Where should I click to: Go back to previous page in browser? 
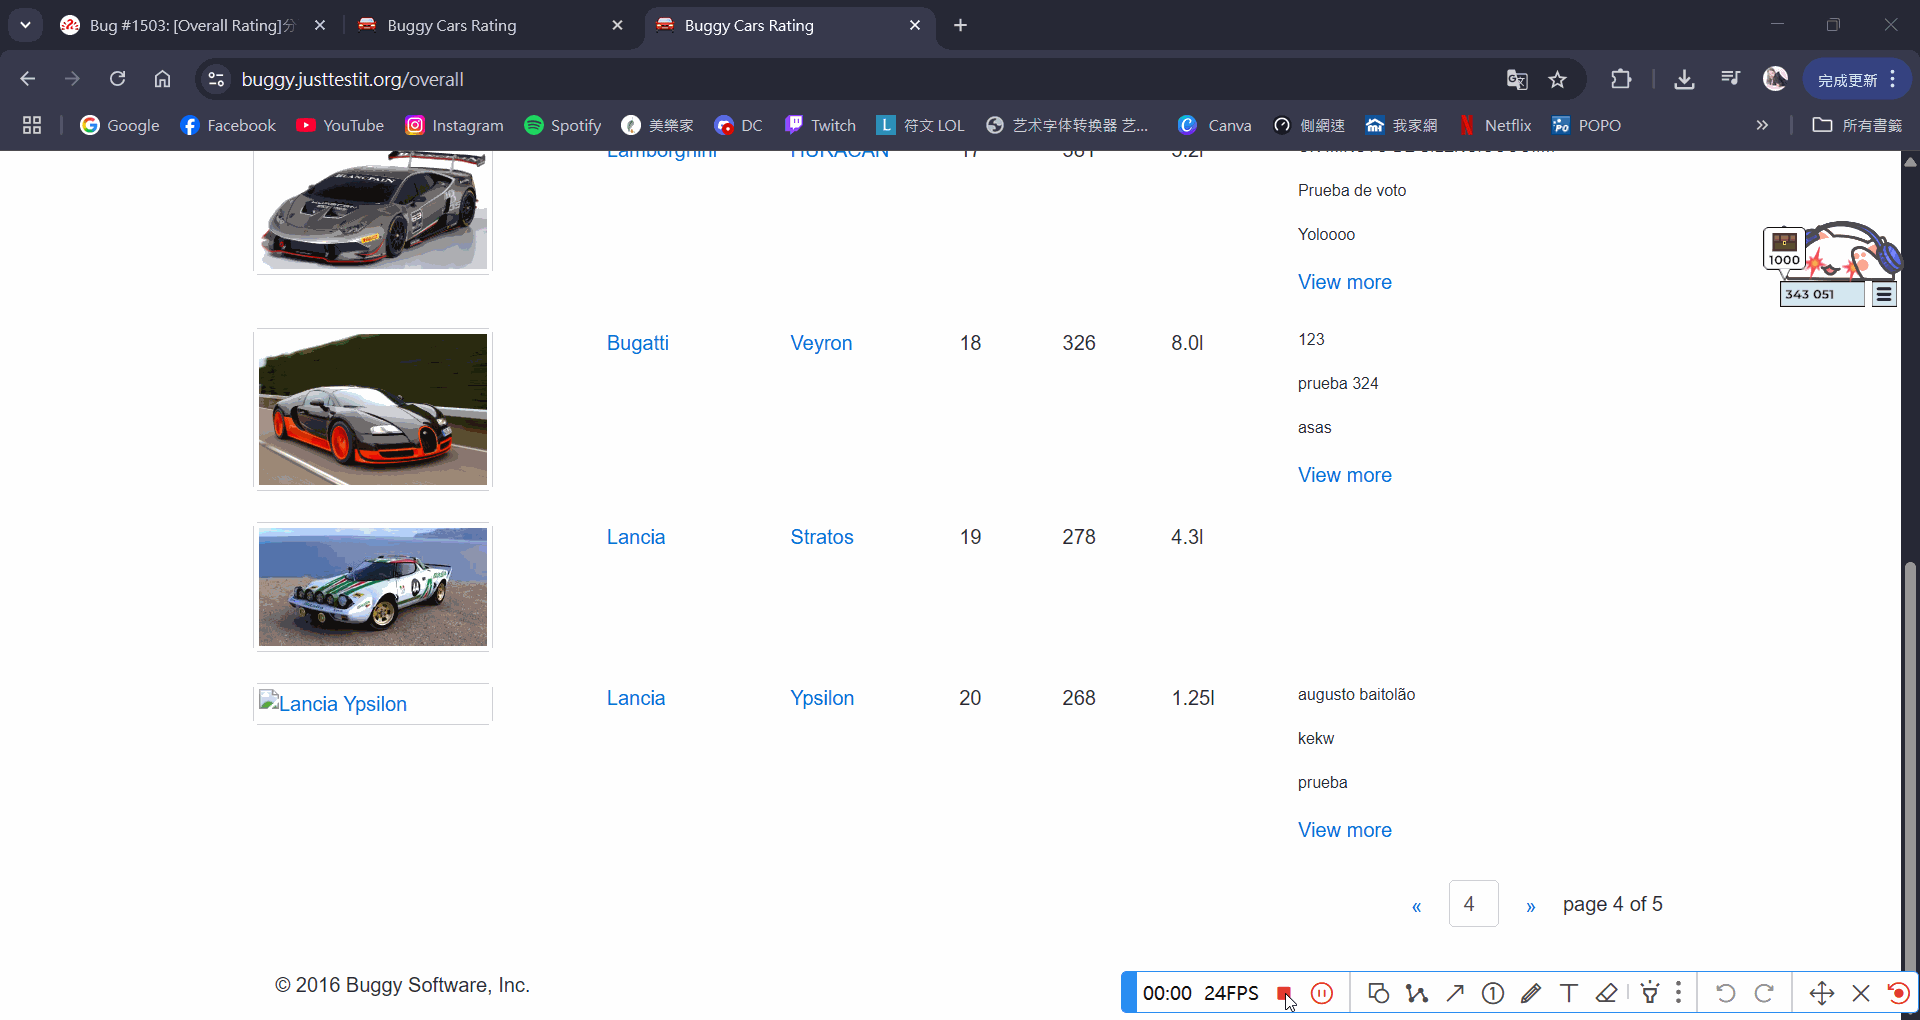(28, 79)
